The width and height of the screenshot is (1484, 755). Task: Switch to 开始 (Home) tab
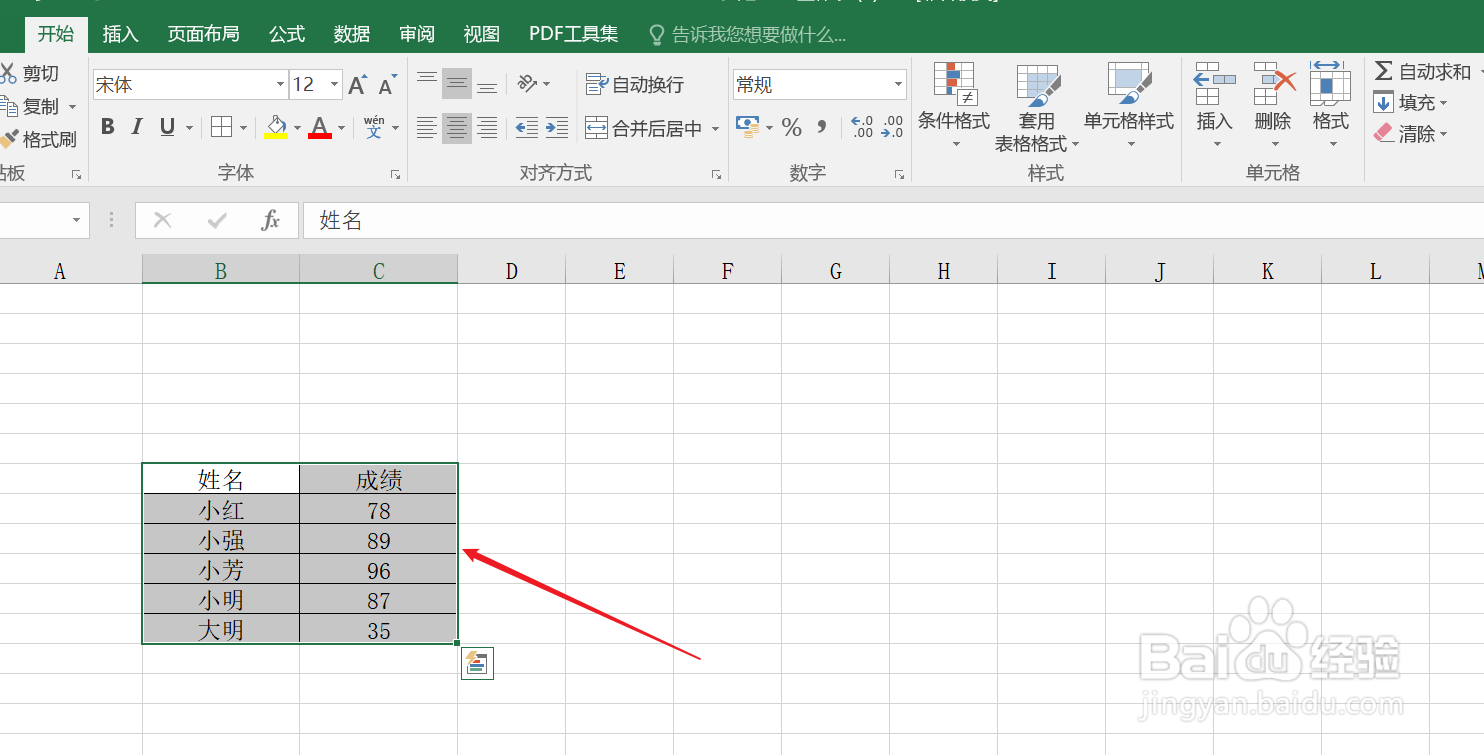click(x=56, y=34)
